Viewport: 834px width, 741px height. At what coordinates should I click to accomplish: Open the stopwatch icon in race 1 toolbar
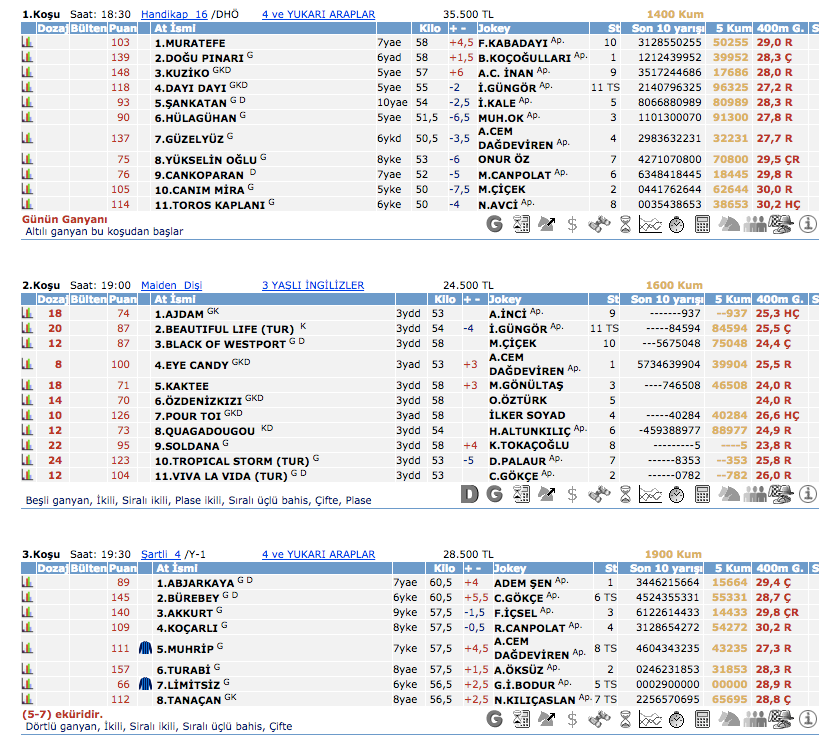677,225
